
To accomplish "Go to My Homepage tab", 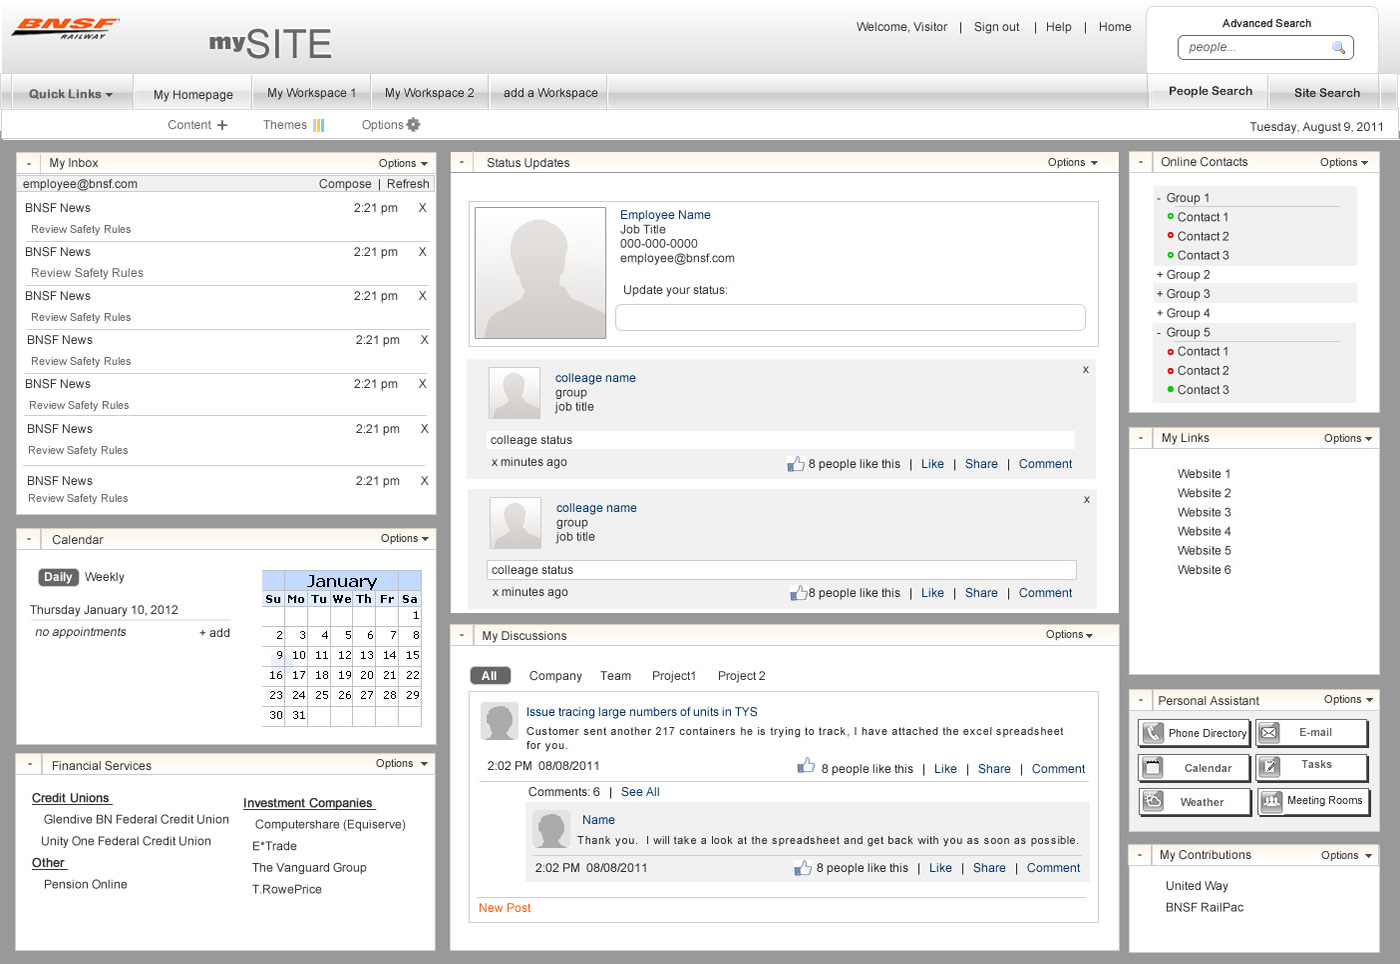I will point(193,94).
